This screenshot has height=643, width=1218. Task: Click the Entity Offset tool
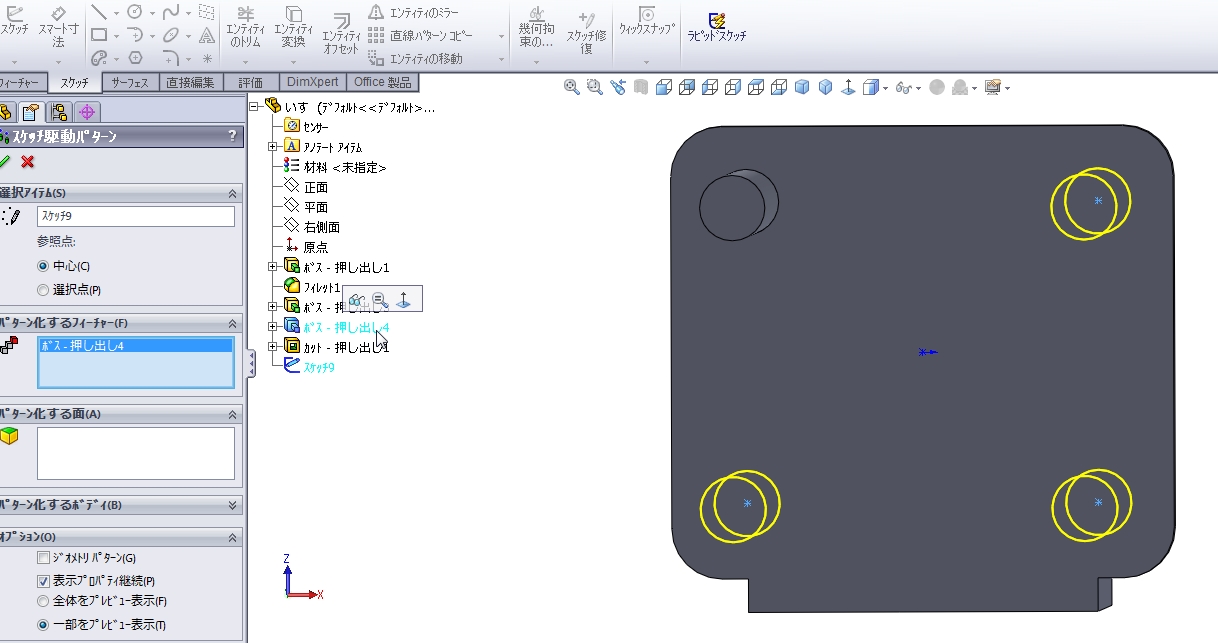click(341, 33)
